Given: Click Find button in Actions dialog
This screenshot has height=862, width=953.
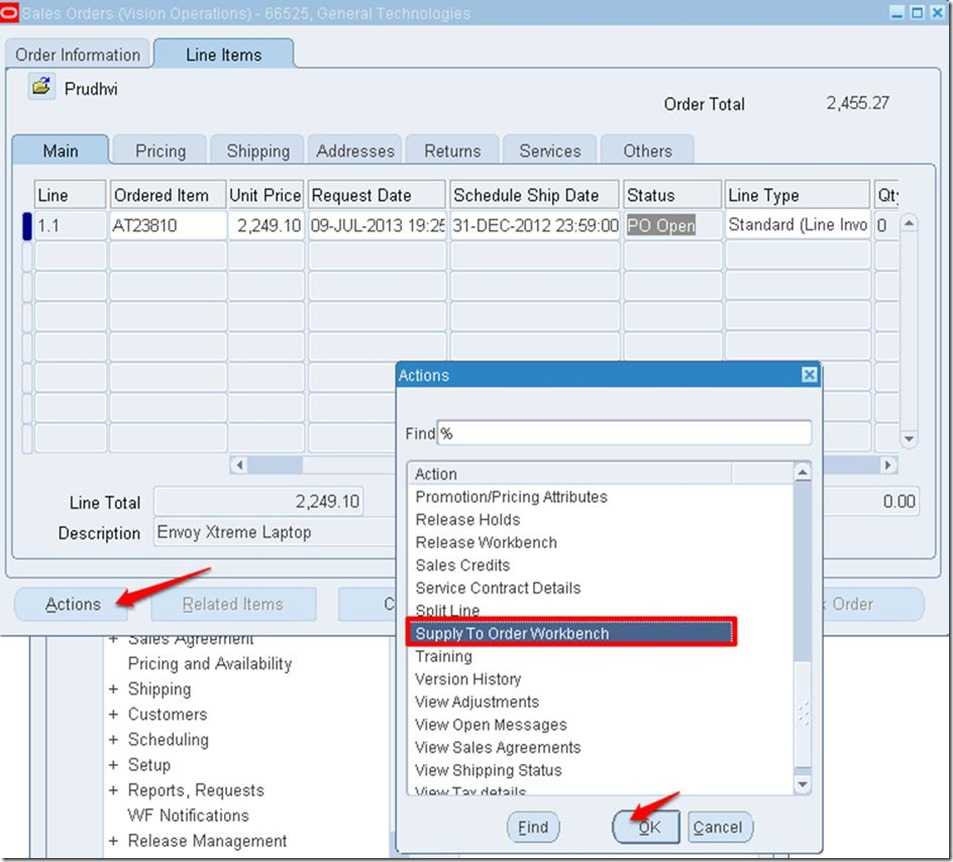Looking at the screenshot, I should click(x=533, y=827).
